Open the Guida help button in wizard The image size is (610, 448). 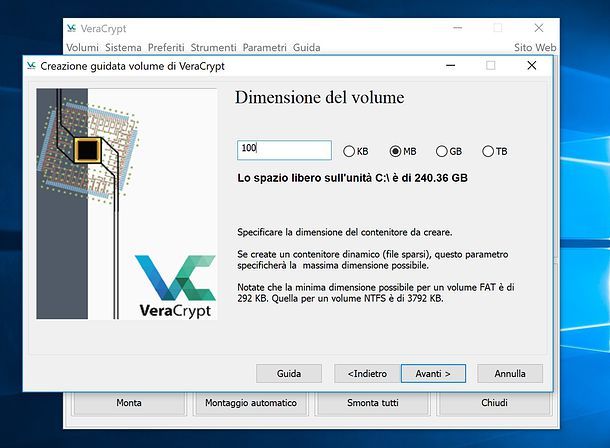pos(289,373)
